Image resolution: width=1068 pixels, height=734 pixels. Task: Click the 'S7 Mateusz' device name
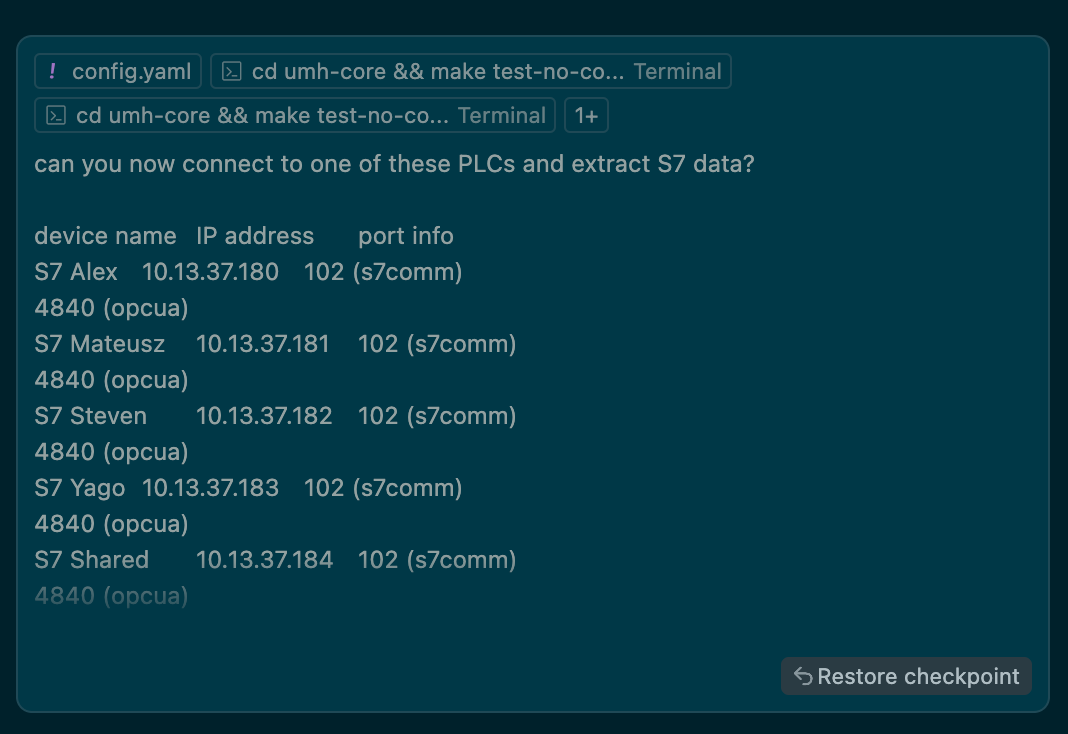[99, 344]
